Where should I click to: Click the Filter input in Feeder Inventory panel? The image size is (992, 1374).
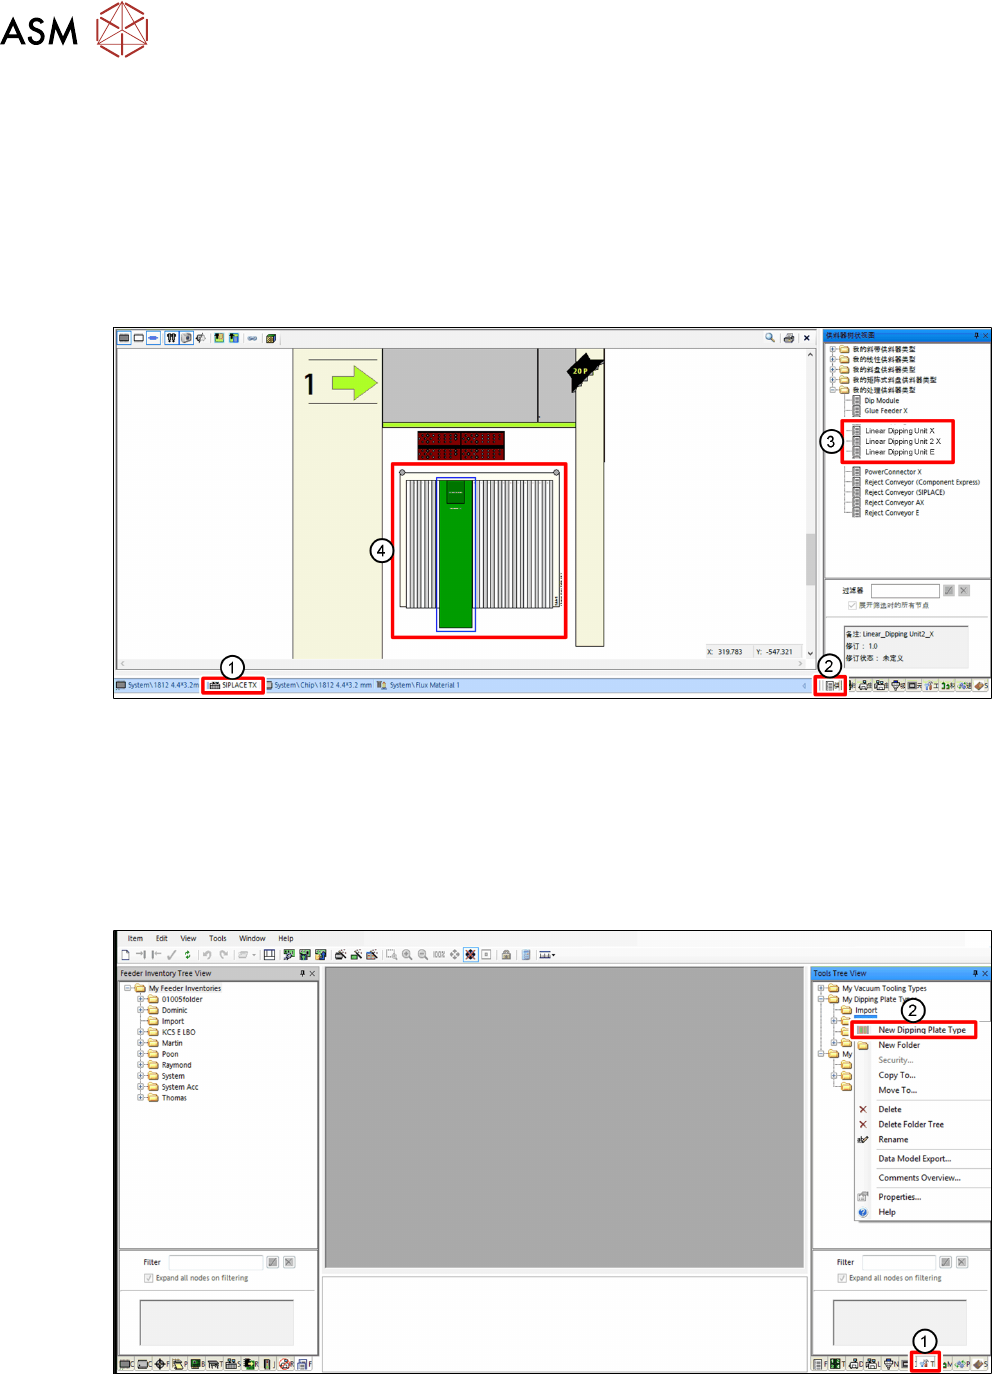point(216,1262)
